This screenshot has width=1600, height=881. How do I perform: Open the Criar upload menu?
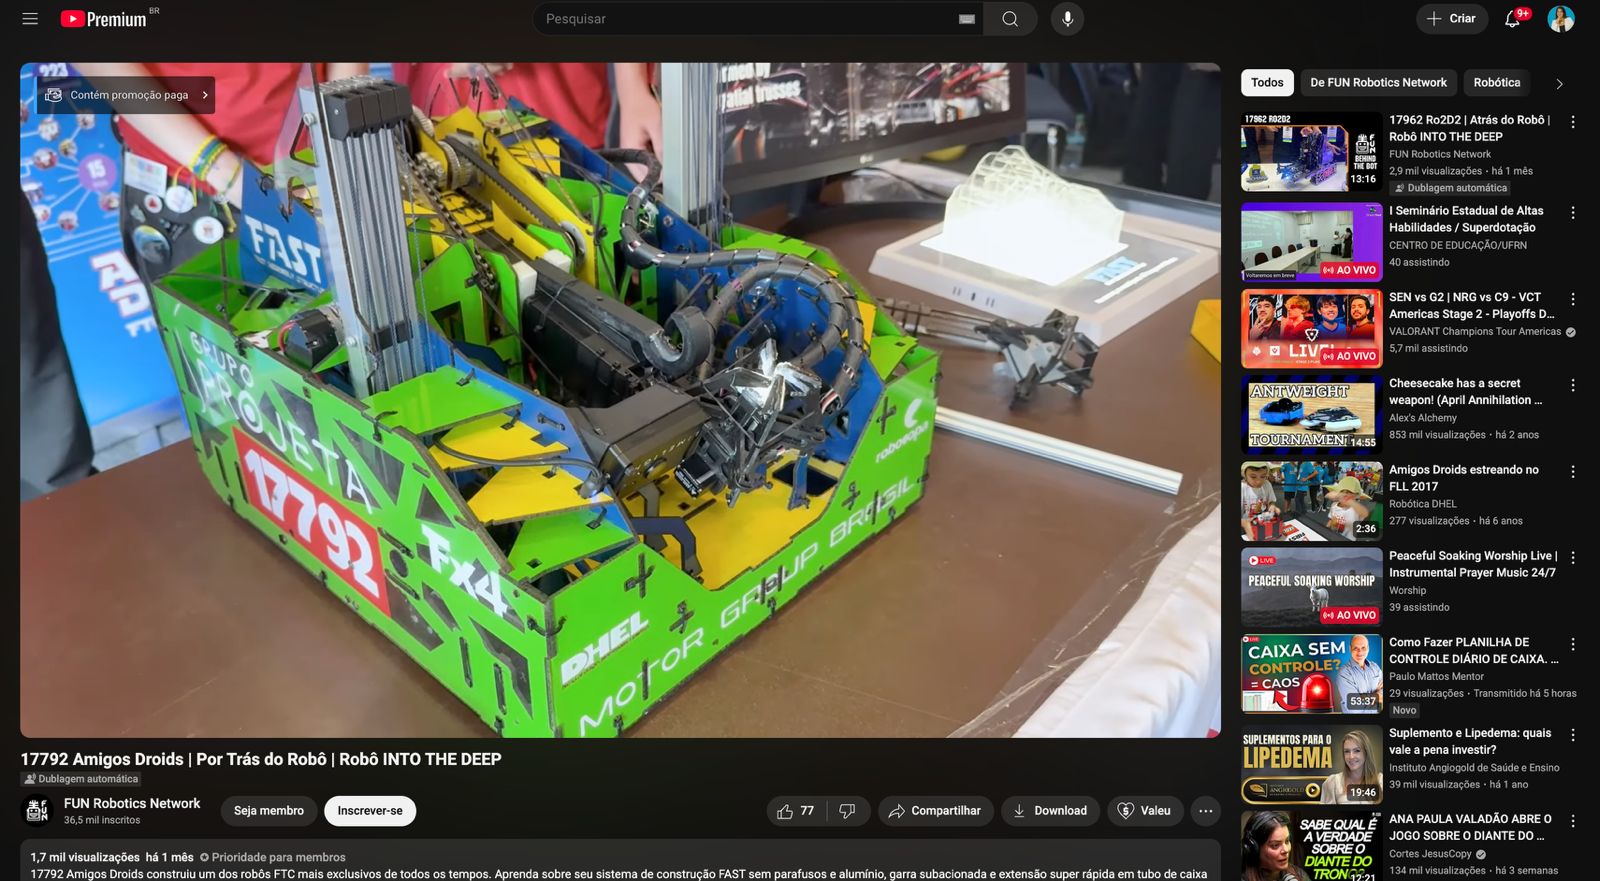click(x=1451, y=19)
